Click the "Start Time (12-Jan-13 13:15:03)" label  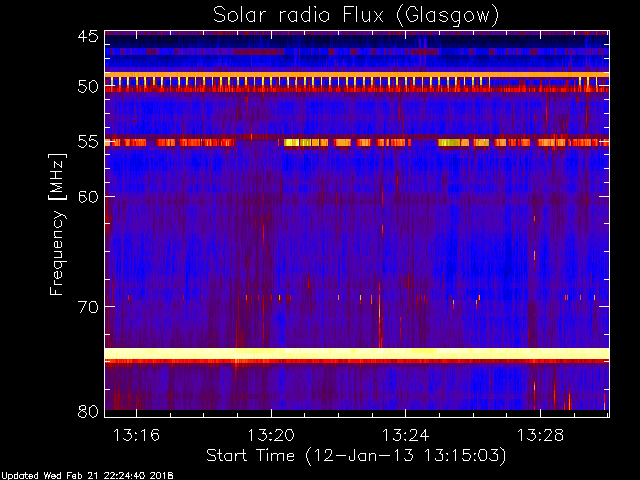point(356,456)
